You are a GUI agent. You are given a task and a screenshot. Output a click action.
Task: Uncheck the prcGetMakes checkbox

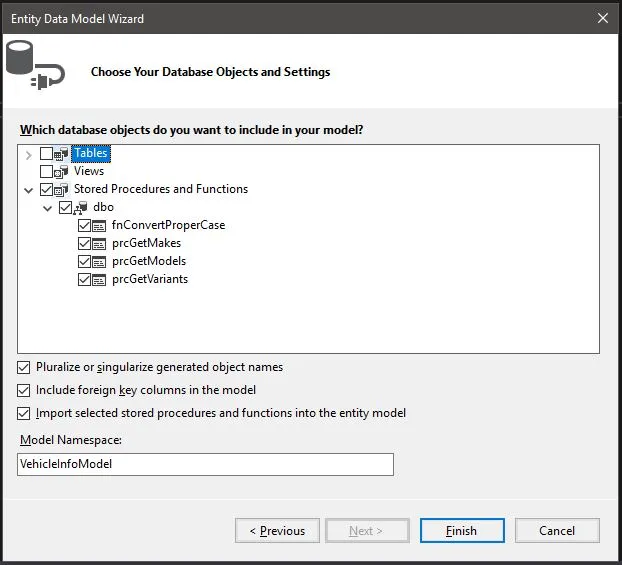tap(84, 243)
